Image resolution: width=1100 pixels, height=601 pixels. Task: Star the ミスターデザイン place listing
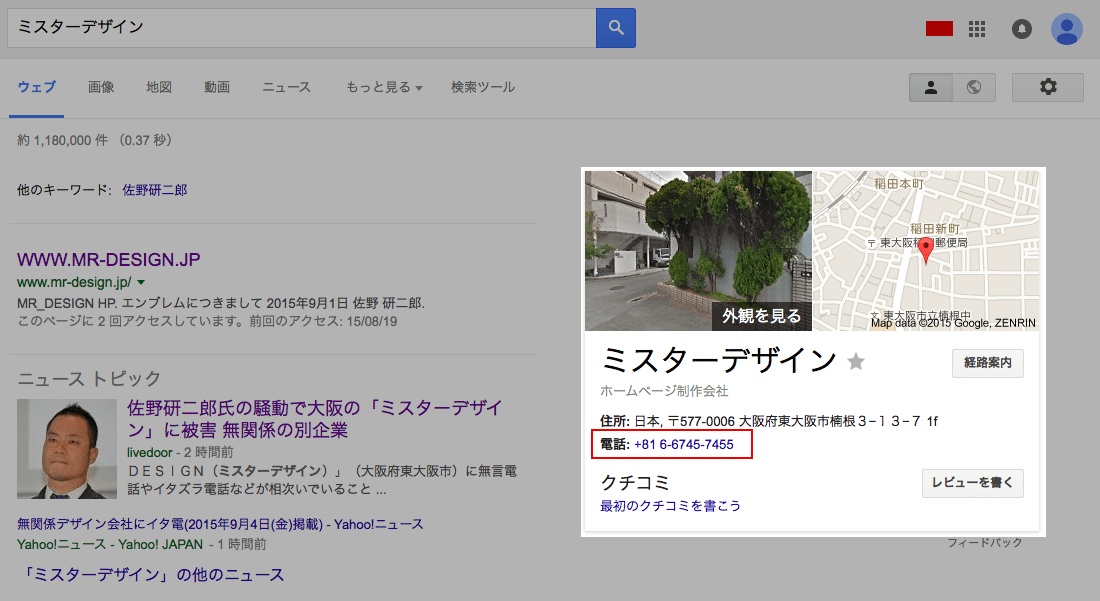[x=856, y=362]
